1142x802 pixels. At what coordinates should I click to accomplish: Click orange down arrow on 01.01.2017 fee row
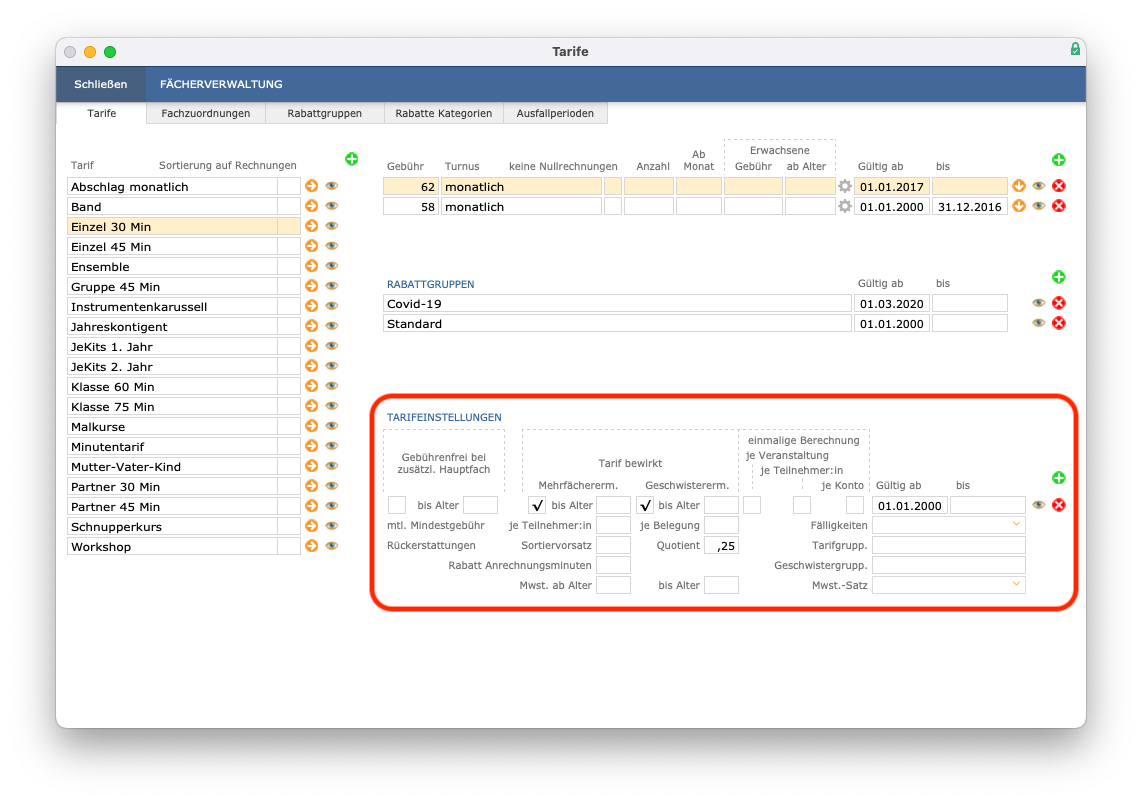(1019, 186)
